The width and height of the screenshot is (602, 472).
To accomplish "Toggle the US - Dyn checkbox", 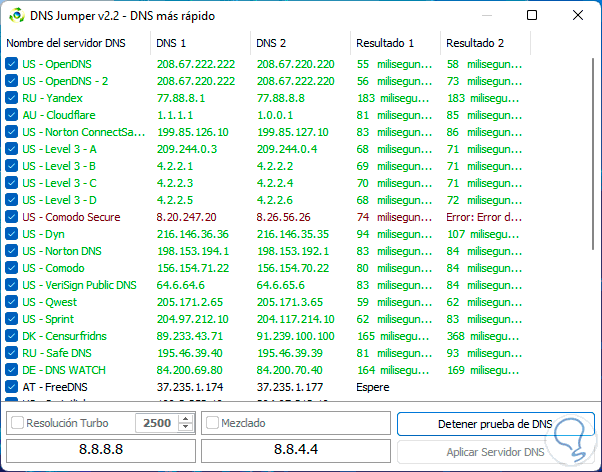I will [x=12, y=234].
